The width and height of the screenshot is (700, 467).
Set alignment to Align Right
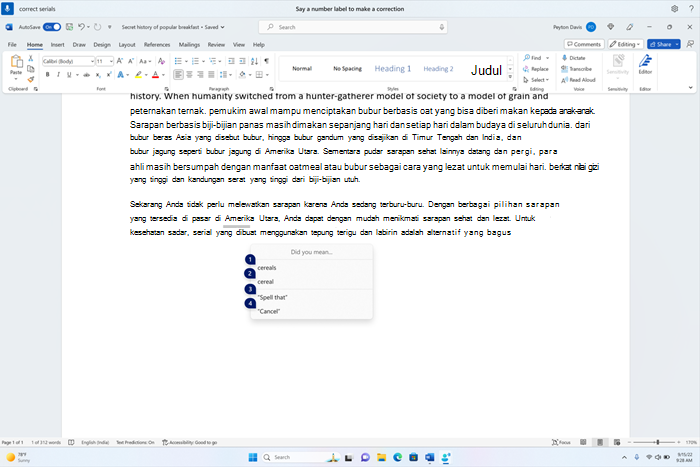click(200, 75)
